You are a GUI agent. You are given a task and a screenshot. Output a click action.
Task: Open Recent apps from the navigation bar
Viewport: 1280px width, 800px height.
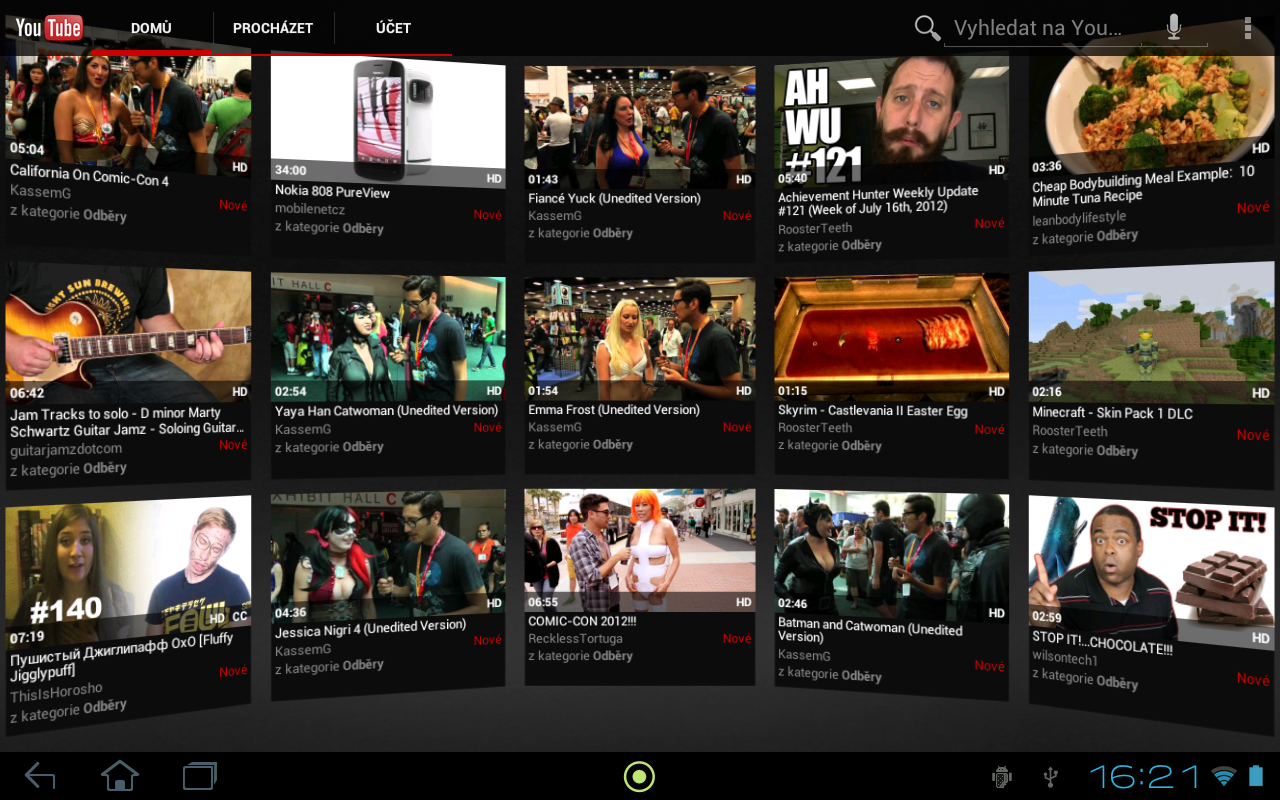(198, 775)
